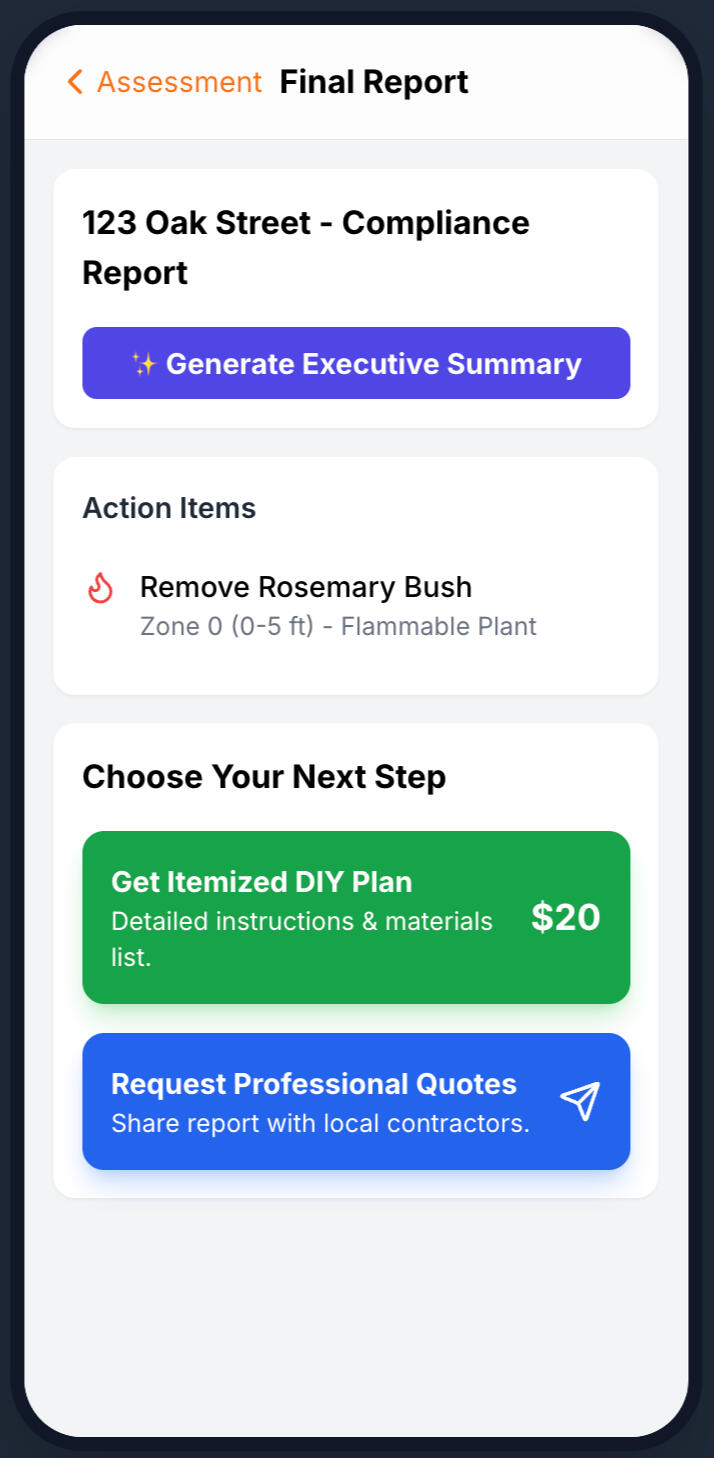Click the Action Items section heading
Screen dimensions: 714x1458
(169, 508)
